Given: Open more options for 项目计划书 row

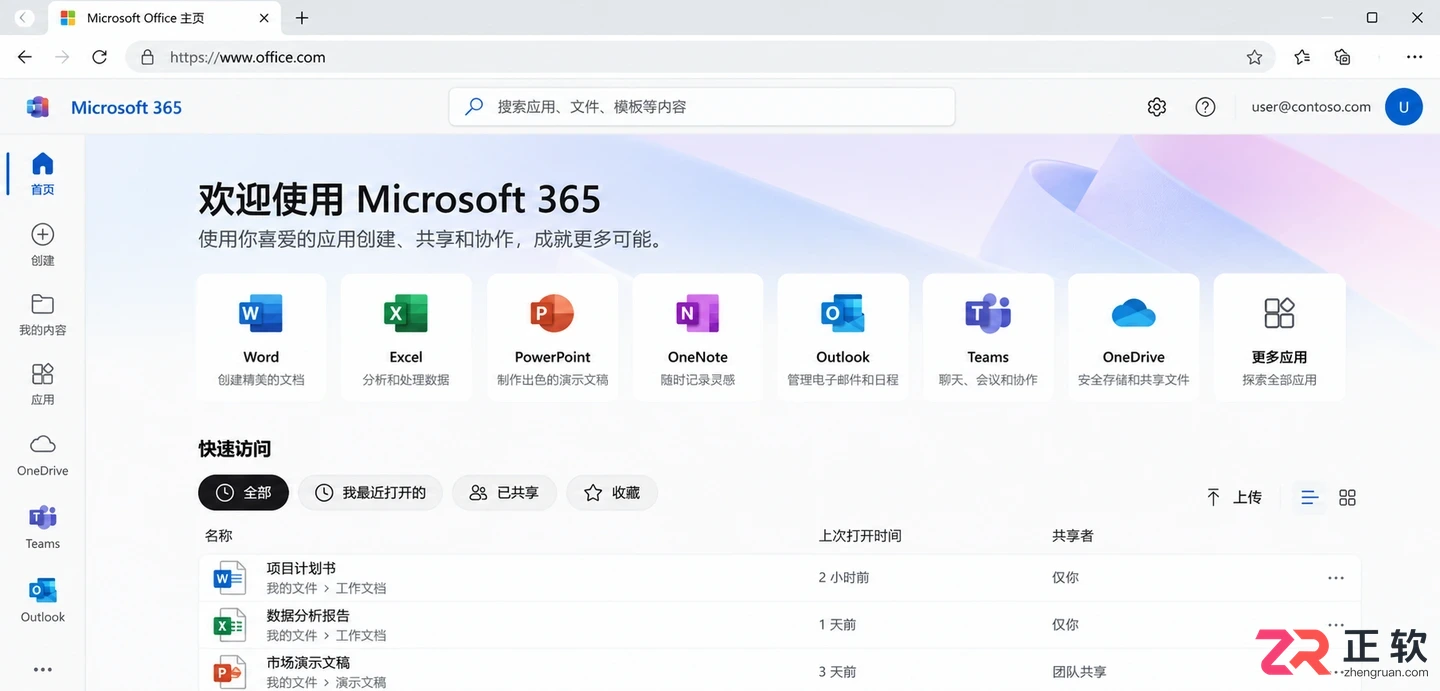Looking at the screenshot, I should (x=1335, y=578).
